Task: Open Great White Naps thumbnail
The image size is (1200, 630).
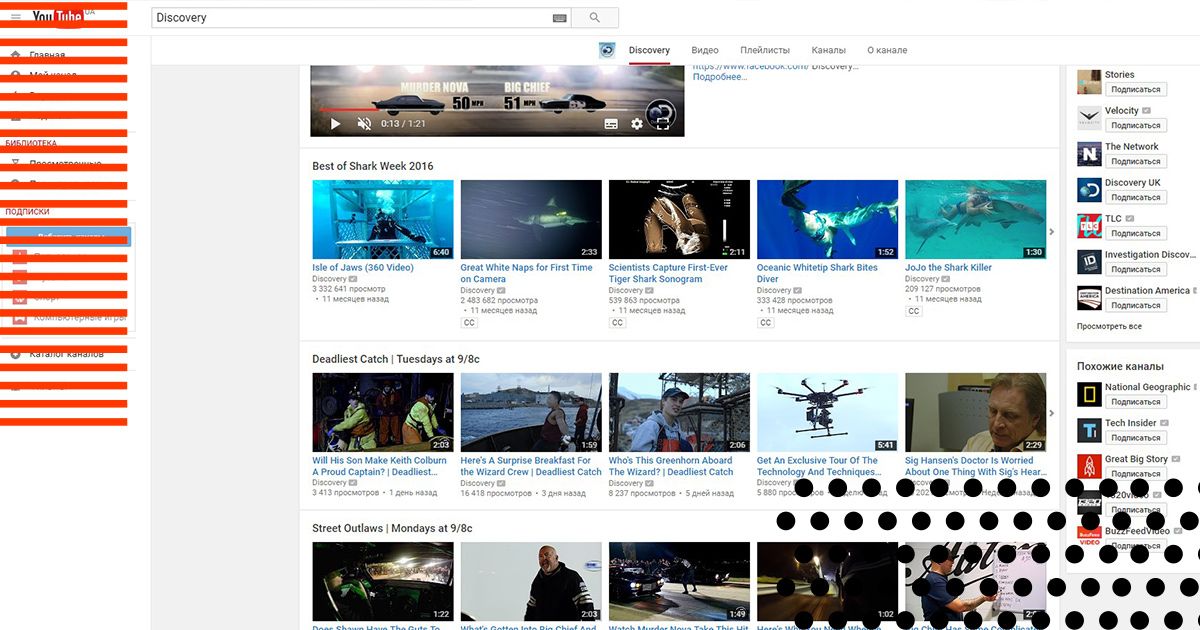Action: 531,220
